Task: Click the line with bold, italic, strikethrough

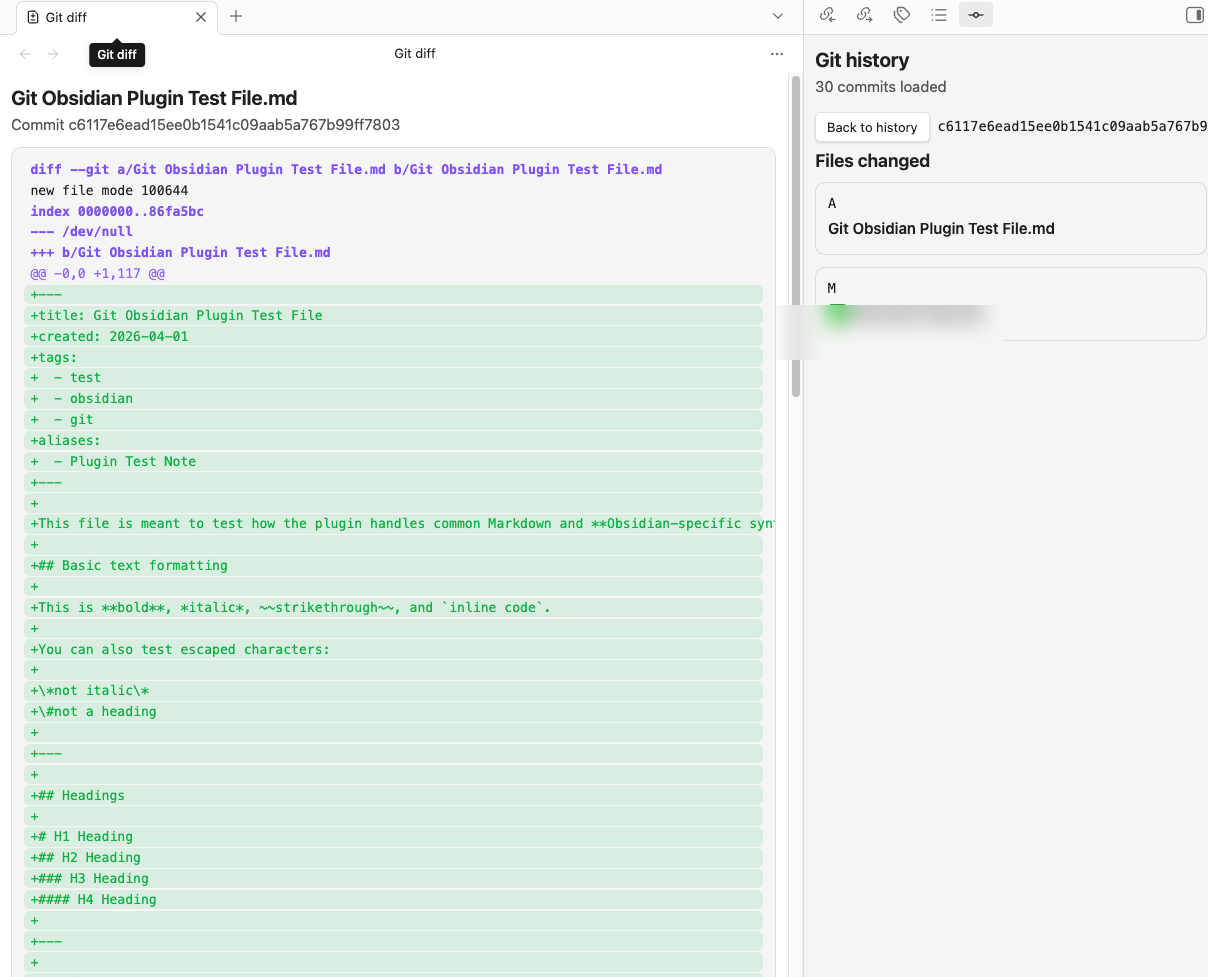Action: (394, 607)
